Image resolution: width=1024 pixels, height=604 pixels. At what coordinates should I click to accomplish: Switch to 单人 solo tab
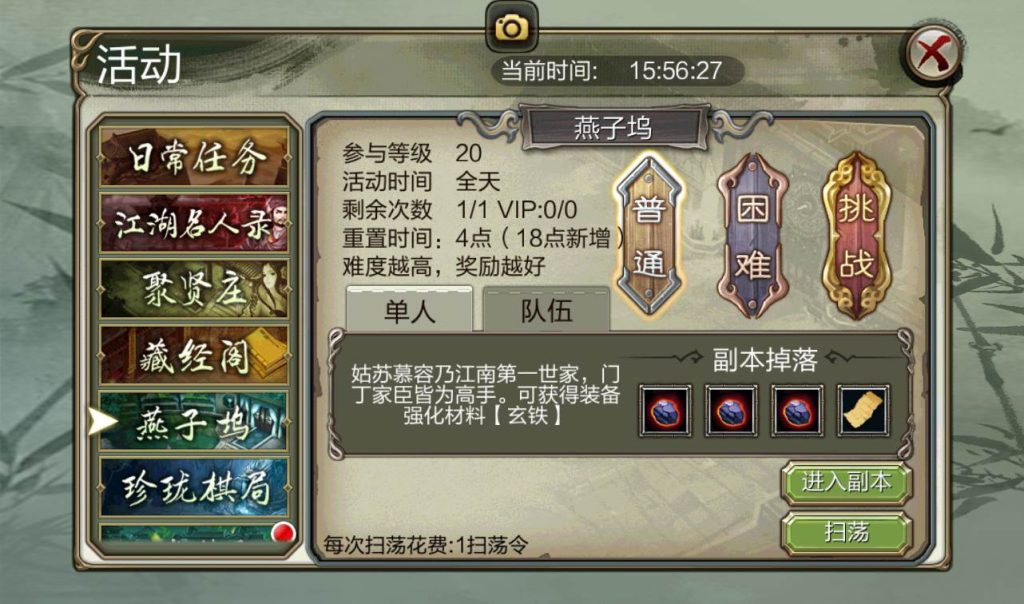pyautogui.click(x=409, y=310)
